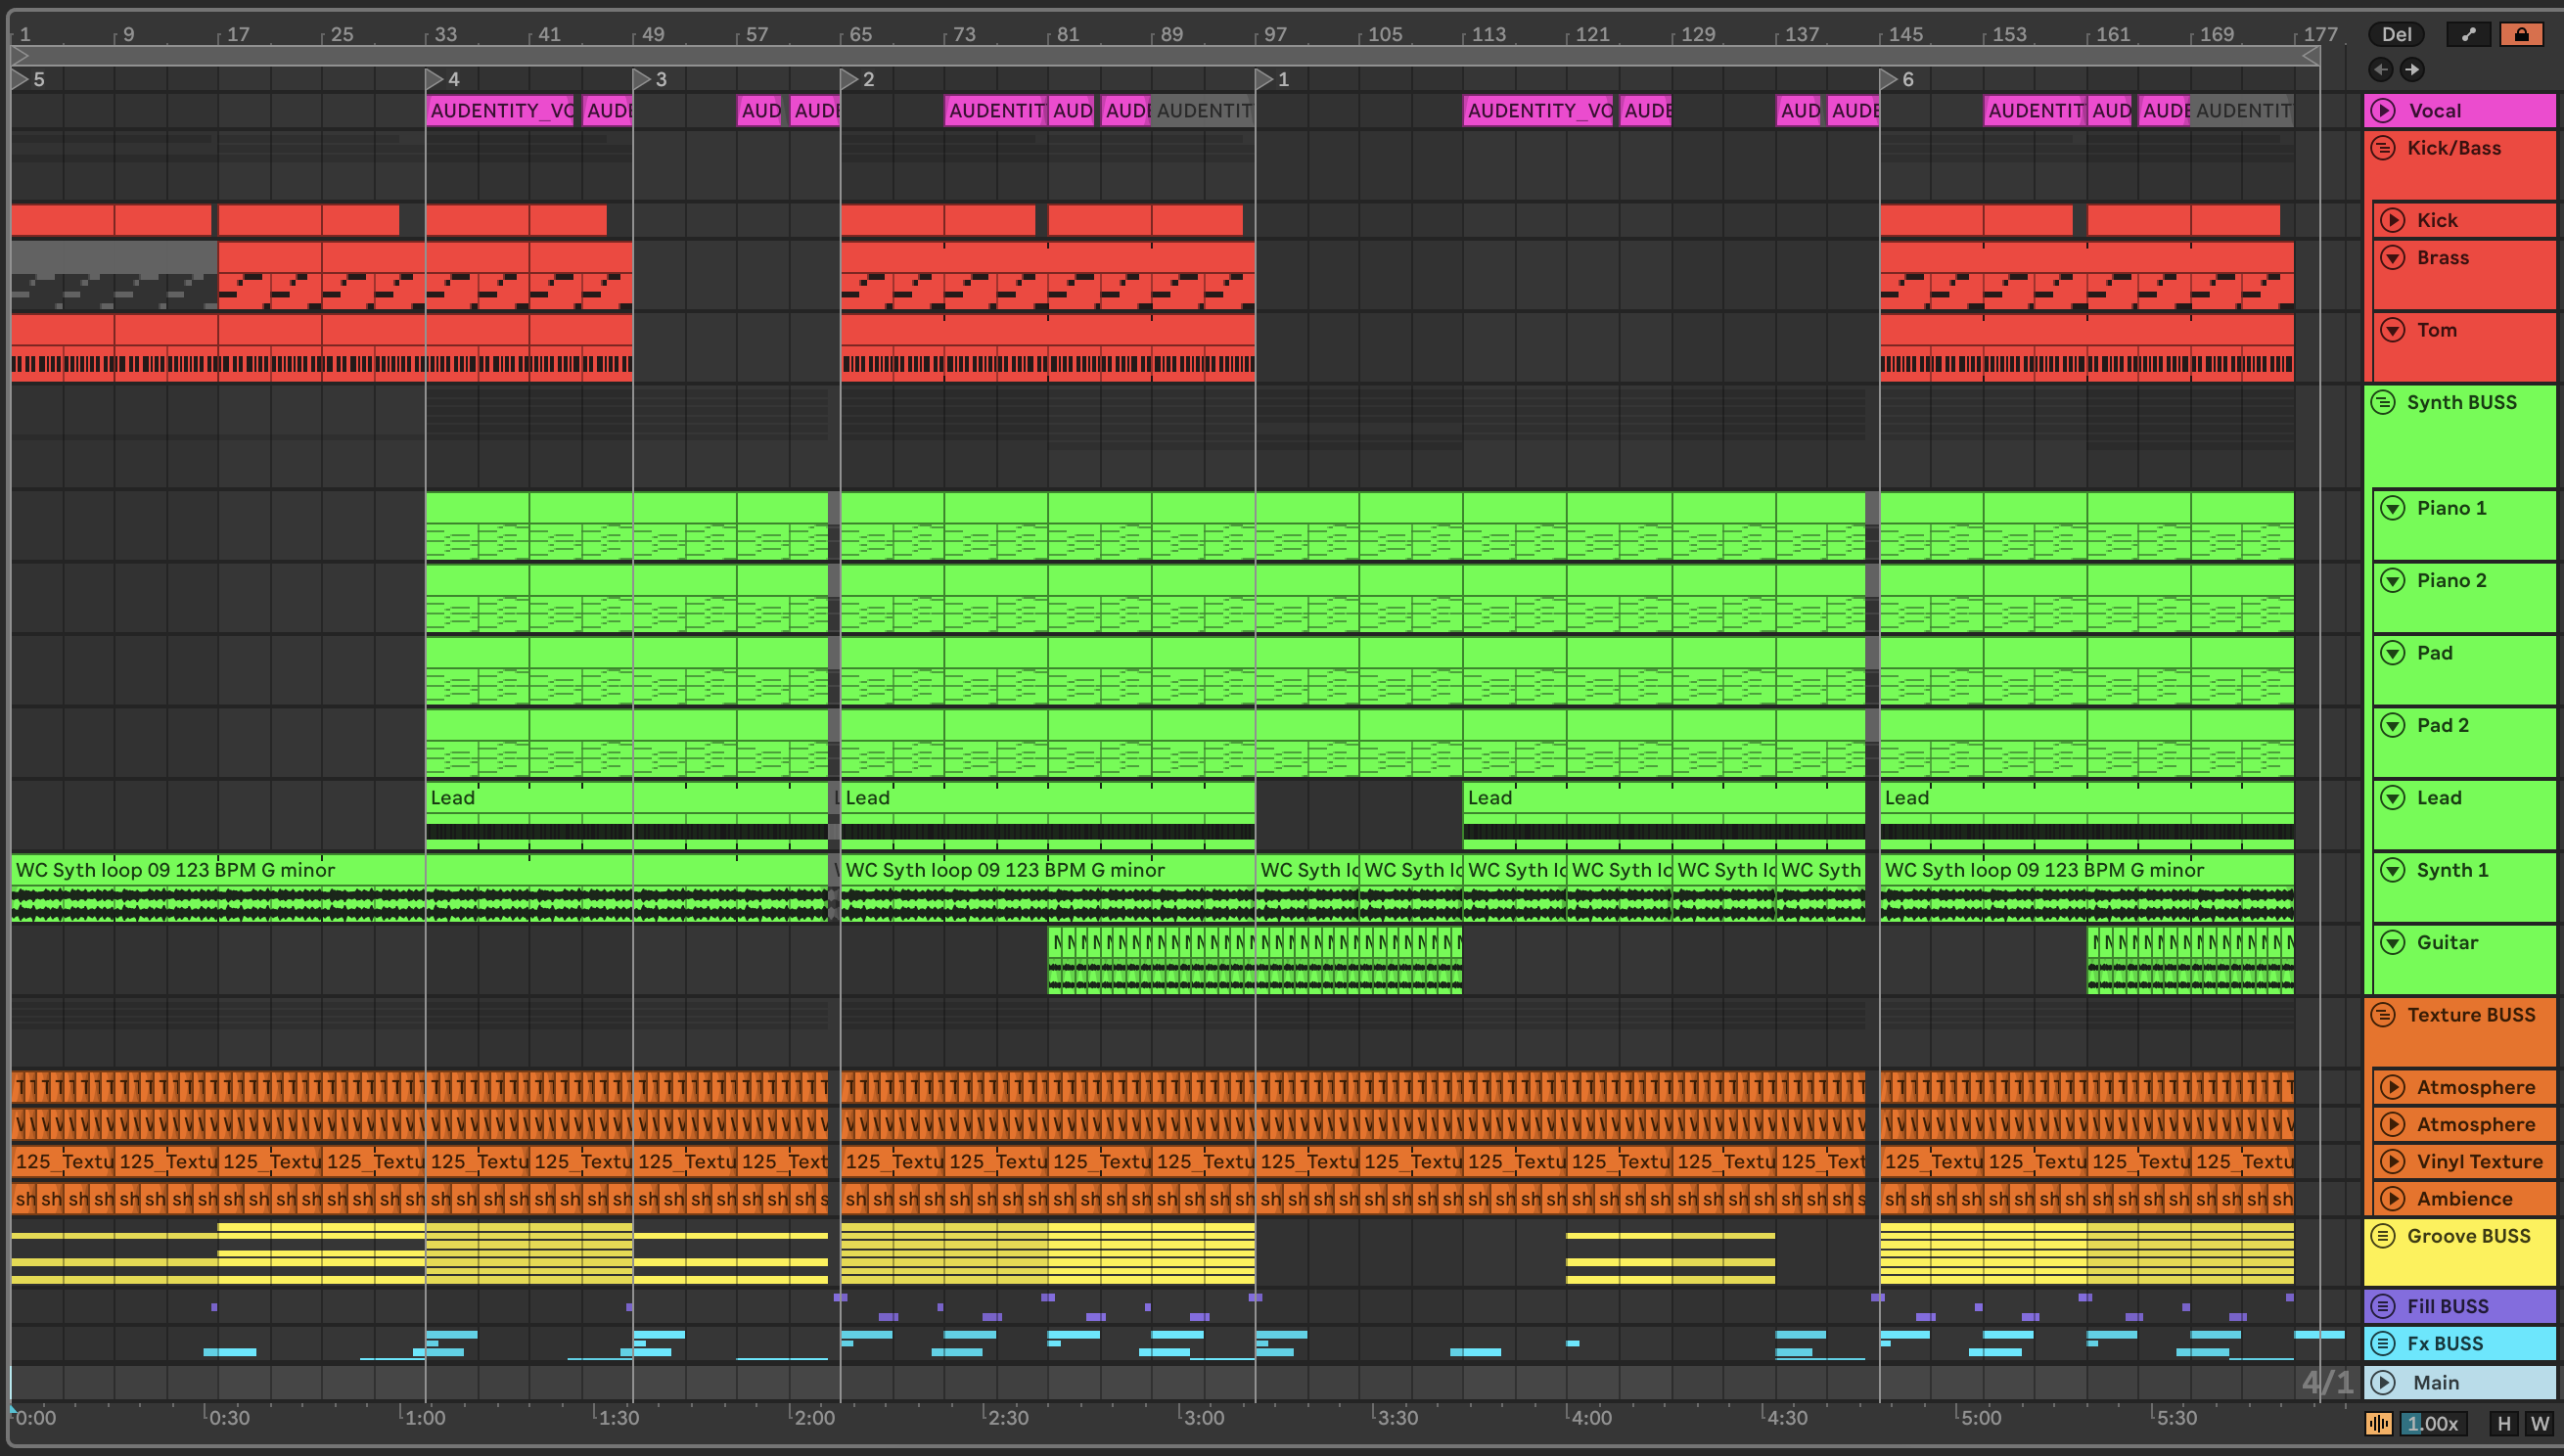Collapse the Kick/Bass group track
The width and height of the screenshot is (2564, 1456).
tap(2383, 148)
